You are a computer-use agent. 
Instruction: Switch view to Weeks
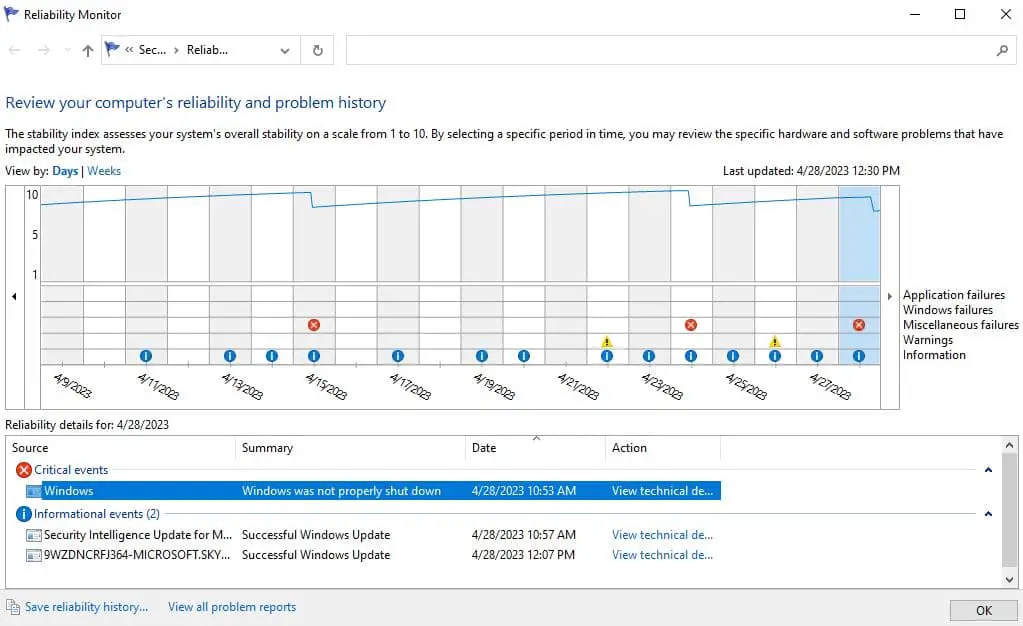tap(104, 171)
